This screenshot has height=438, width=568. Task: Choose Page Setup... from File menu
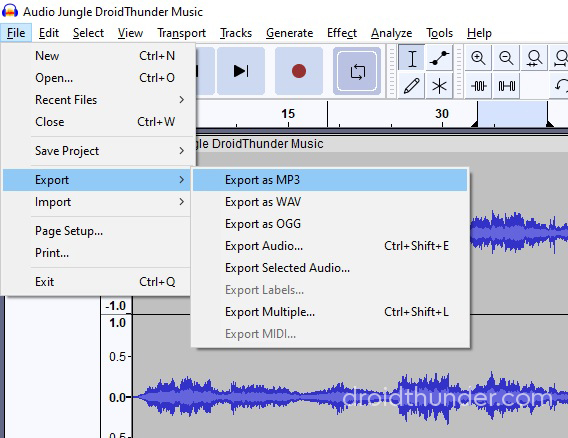tap(97, 231)
